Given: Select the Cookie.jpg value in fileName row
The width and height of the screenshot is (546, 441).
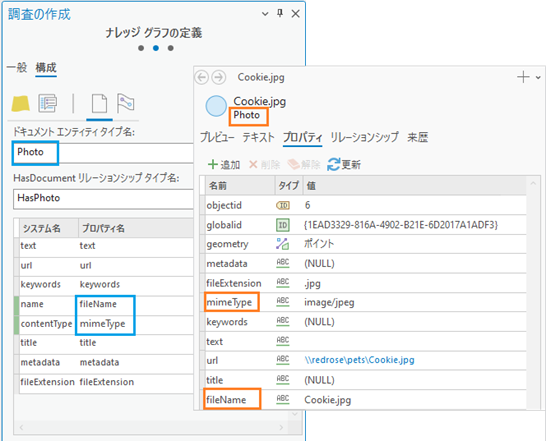Looking at the screenshot, I should click(328, 400).
